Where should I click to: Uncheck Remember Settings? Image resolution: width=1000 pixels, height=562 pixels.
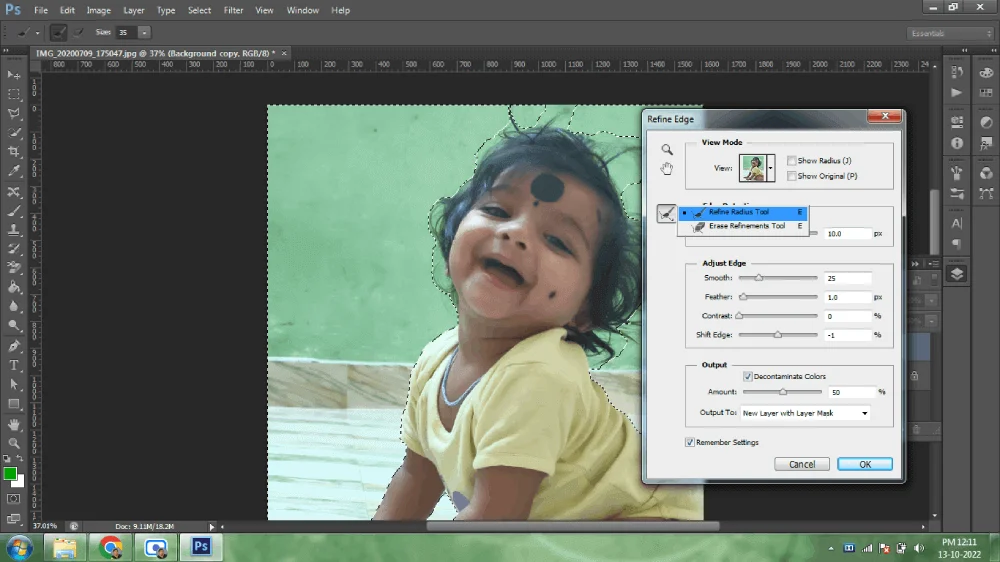689,442
